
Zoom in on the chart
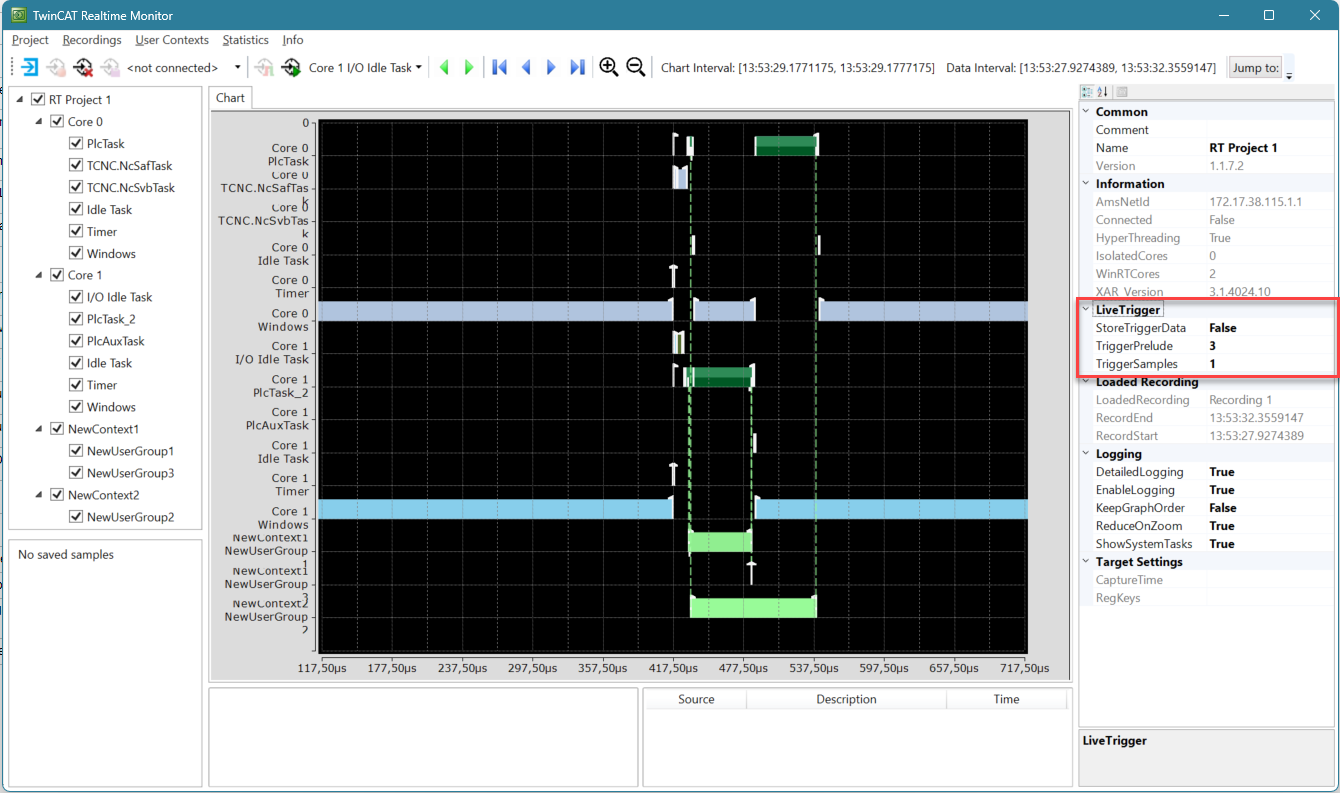coord(609,68)
